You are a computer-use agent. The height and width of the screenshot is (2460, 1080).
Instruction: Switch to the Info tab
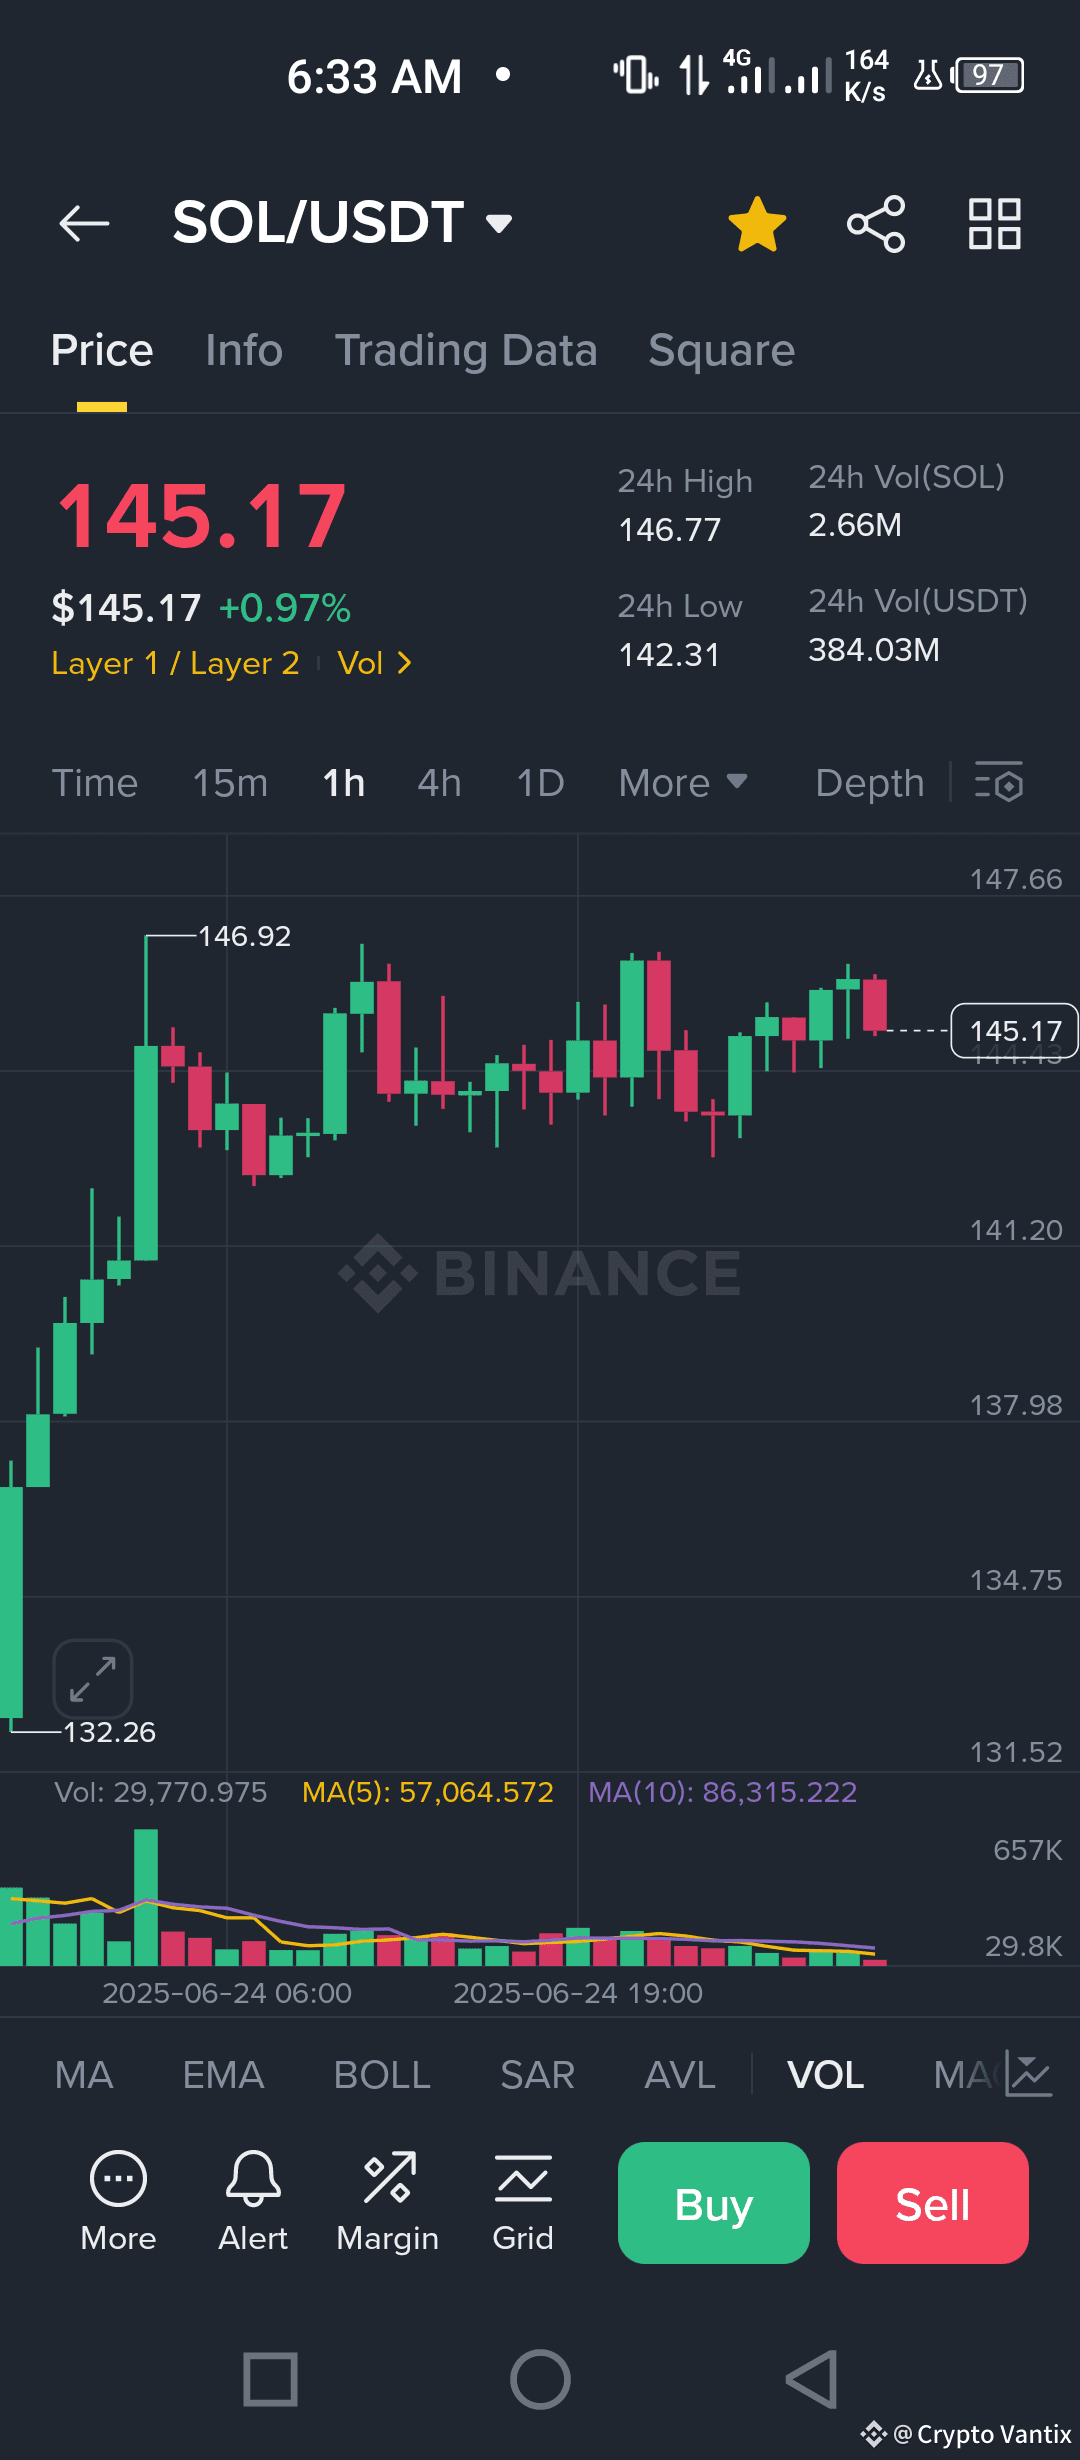244,351
